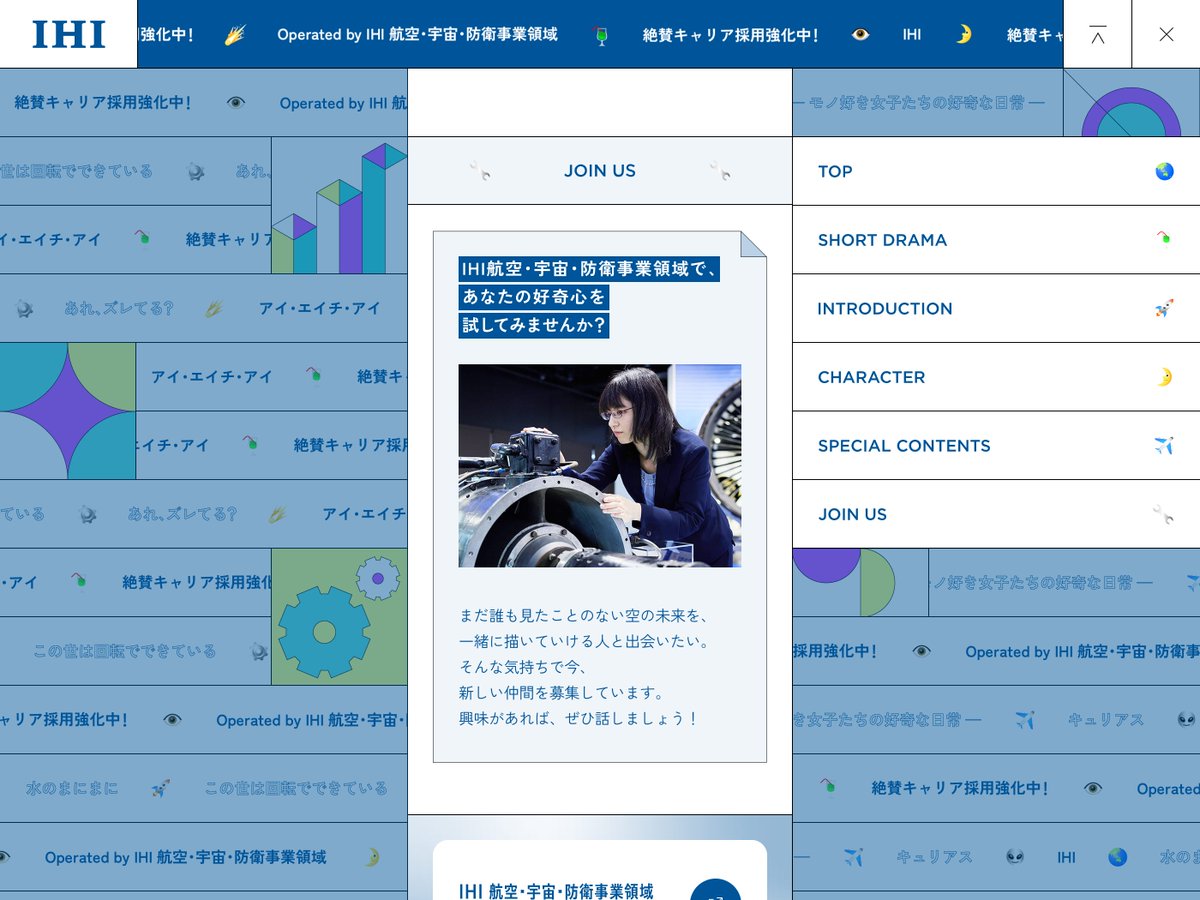Open SPECIAL CONTENTS from the menu

[996, 446]
